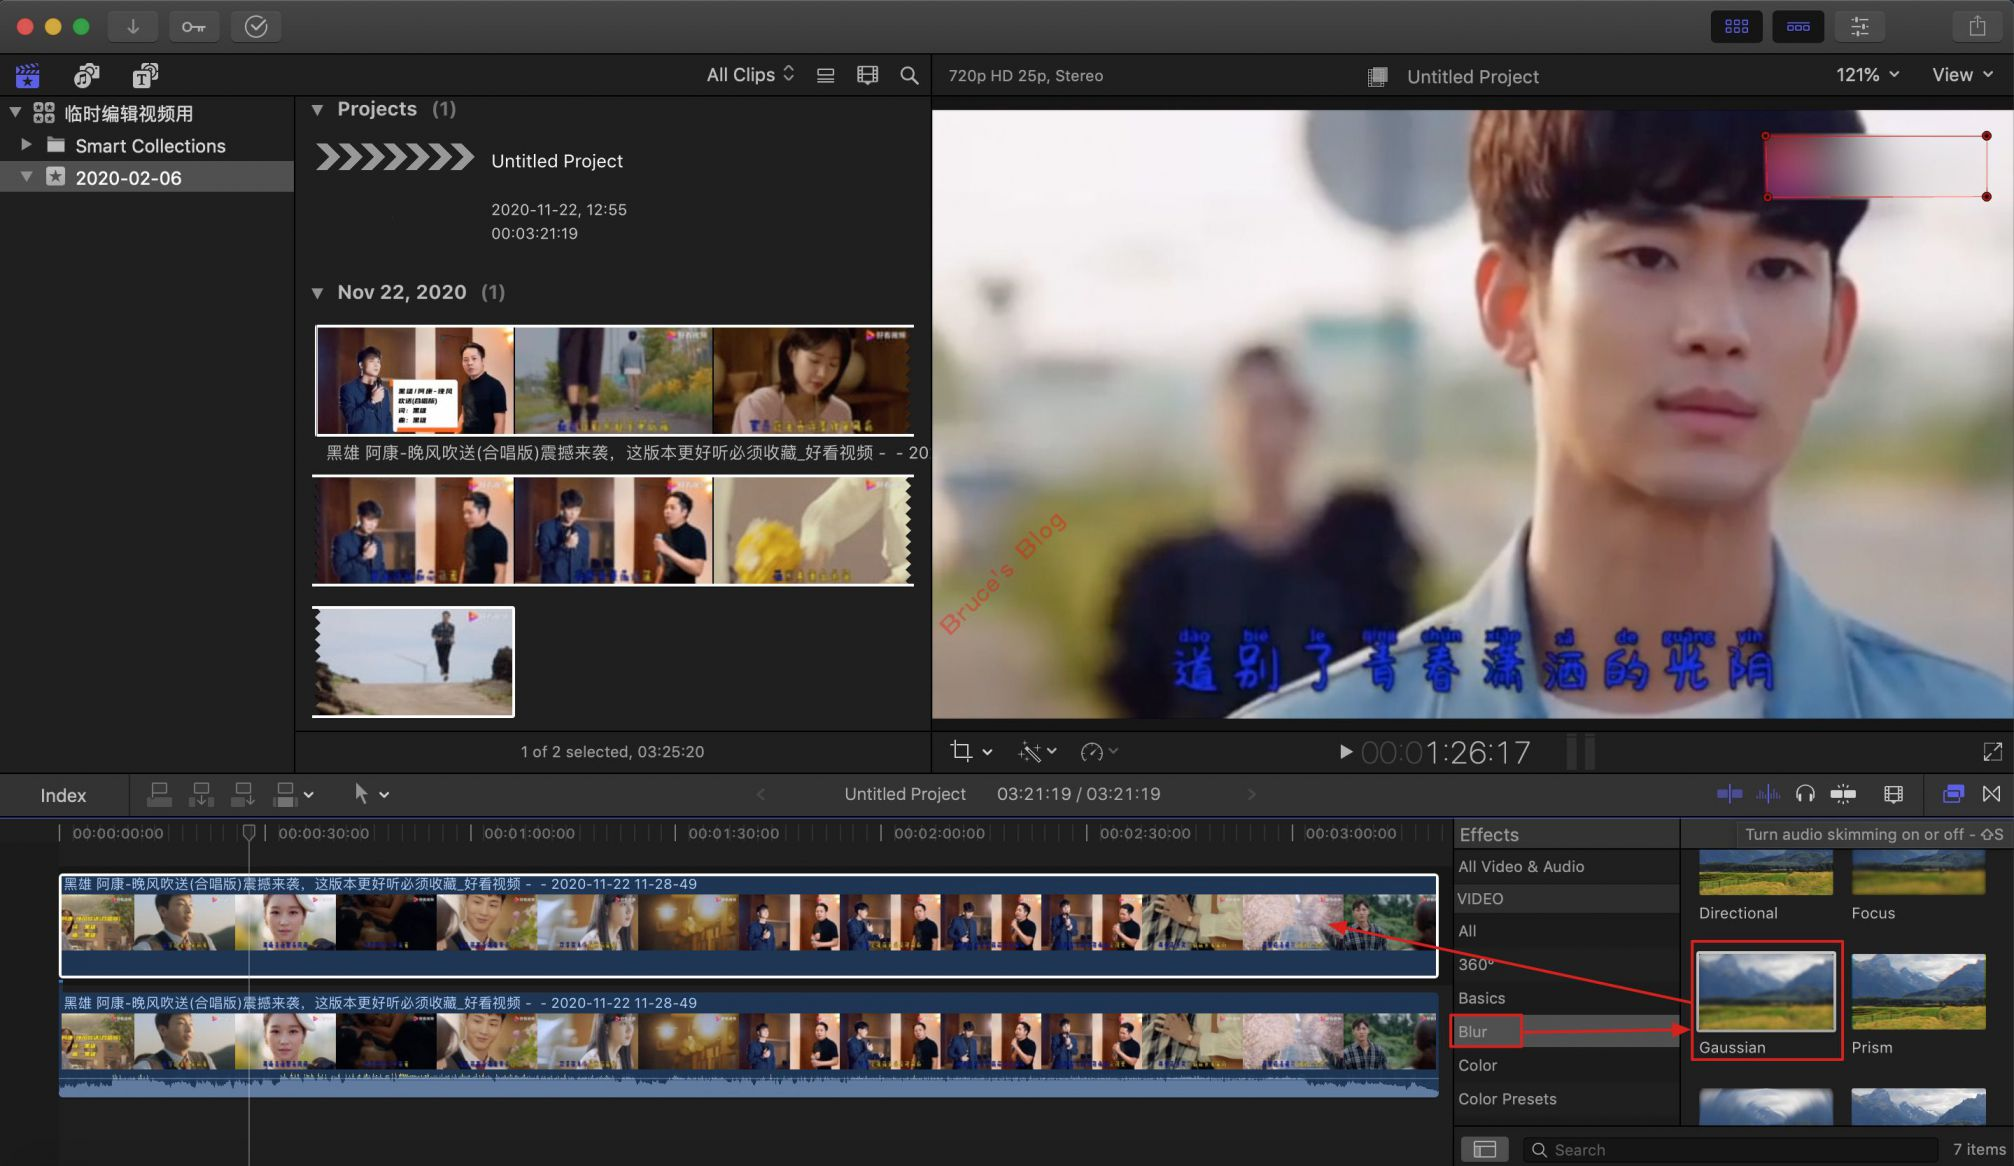Viewport: 2014px width, 1166px height.
Task: Click the Share export icon
Action: pyautogui.click(x=1977, y=27)
